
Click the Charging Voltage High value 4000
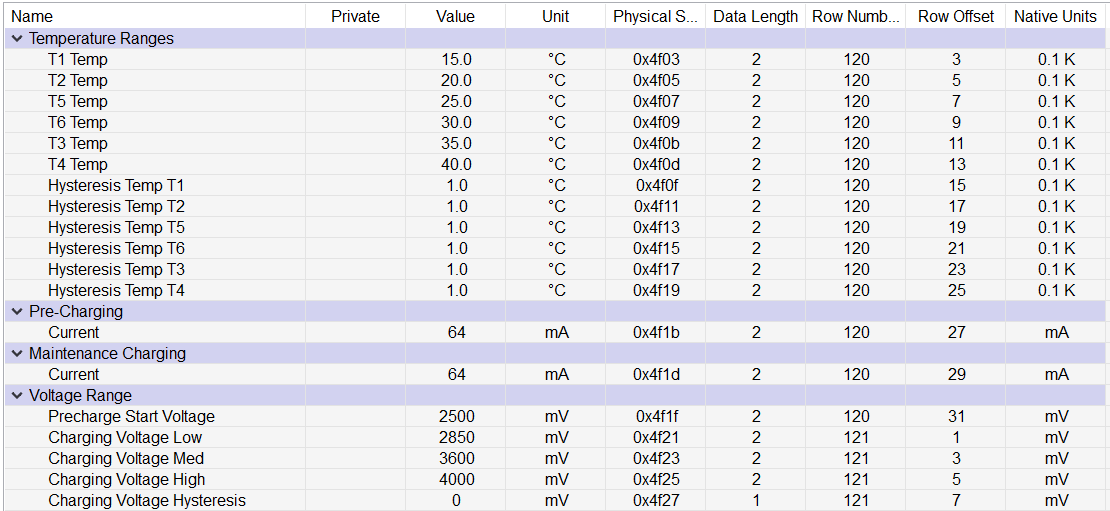pos(456,480)
